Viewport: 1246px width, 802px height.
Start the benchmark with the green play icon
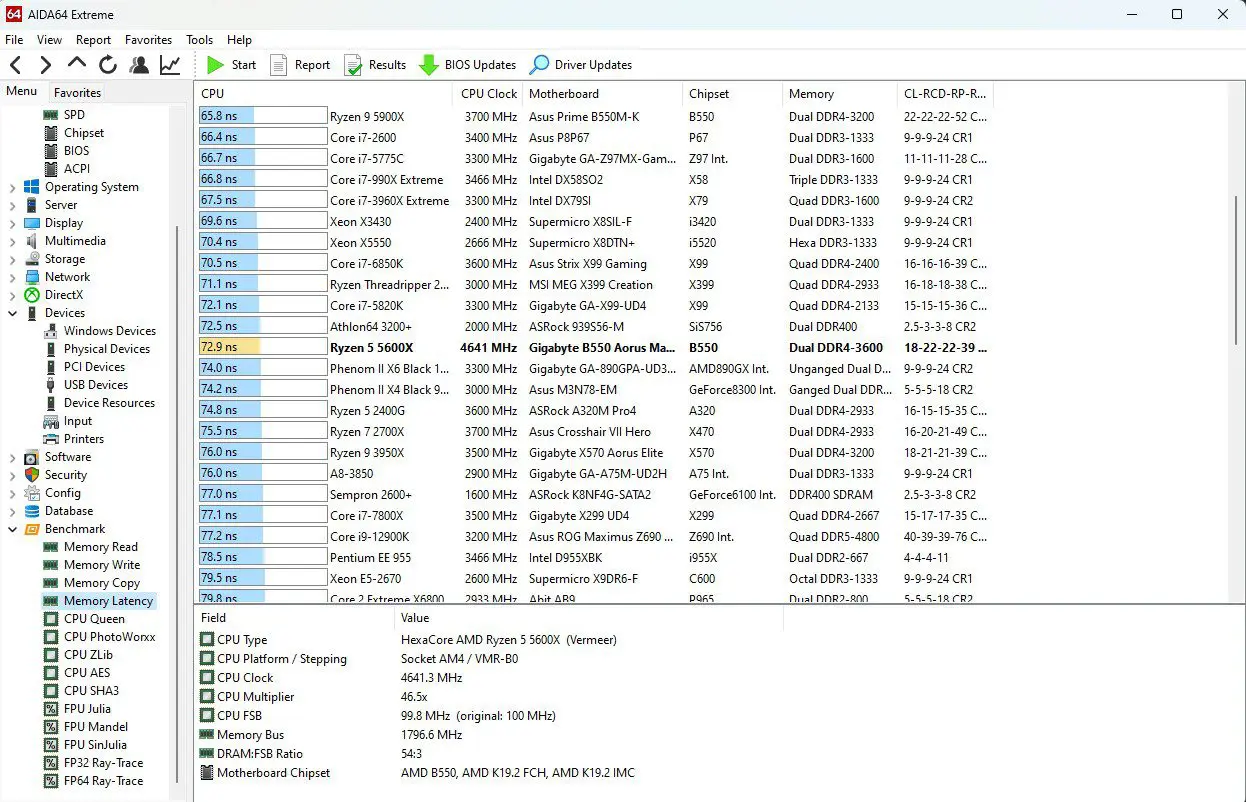click(x=215, y=65)
